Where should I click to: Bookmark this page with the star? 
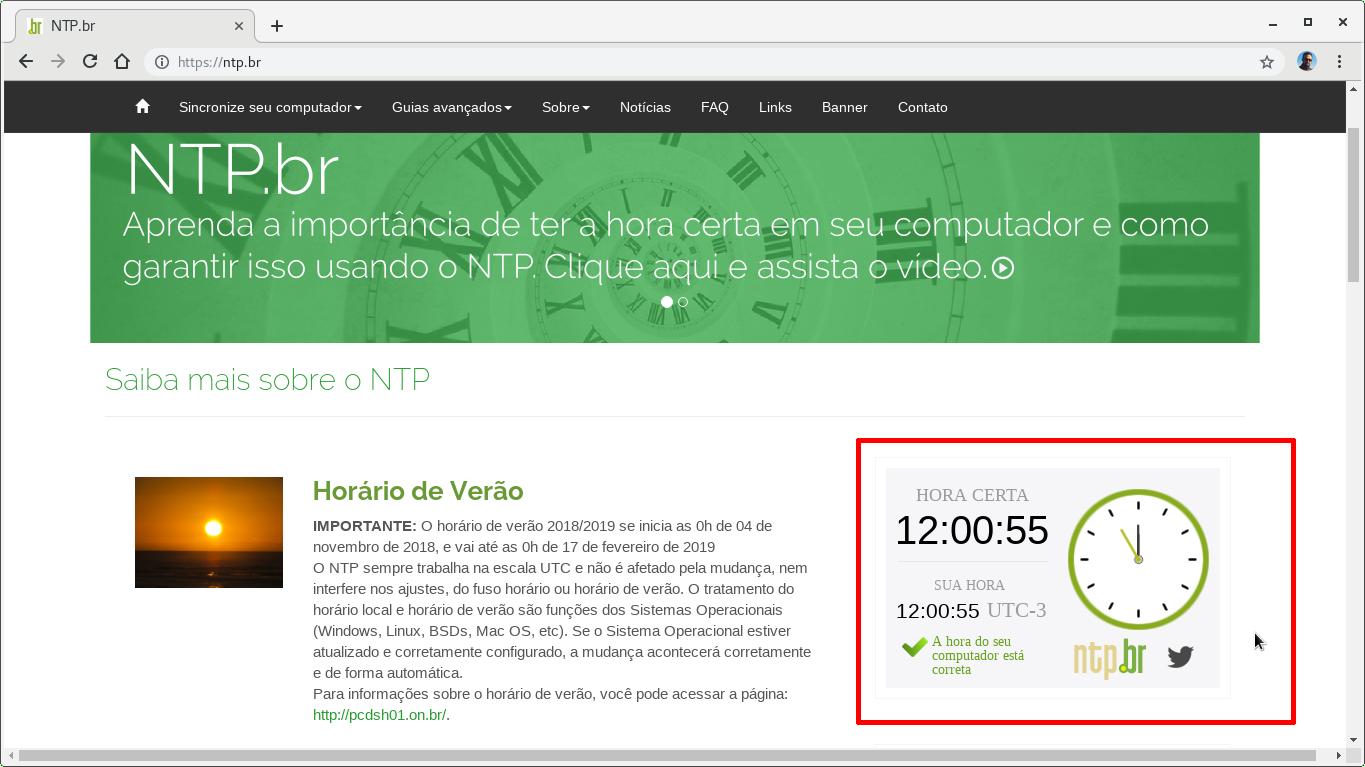tap(1267, 62)
